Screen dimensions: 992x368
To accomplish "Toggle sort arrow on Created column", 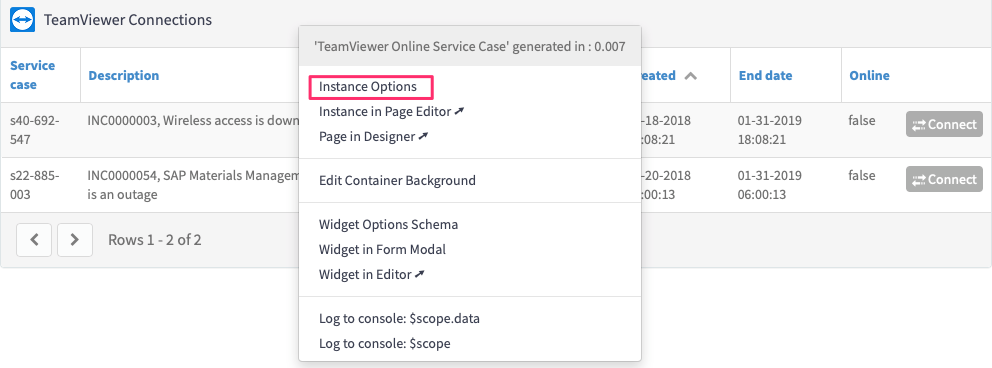I will pyautogui.click(x=691, y=76).
